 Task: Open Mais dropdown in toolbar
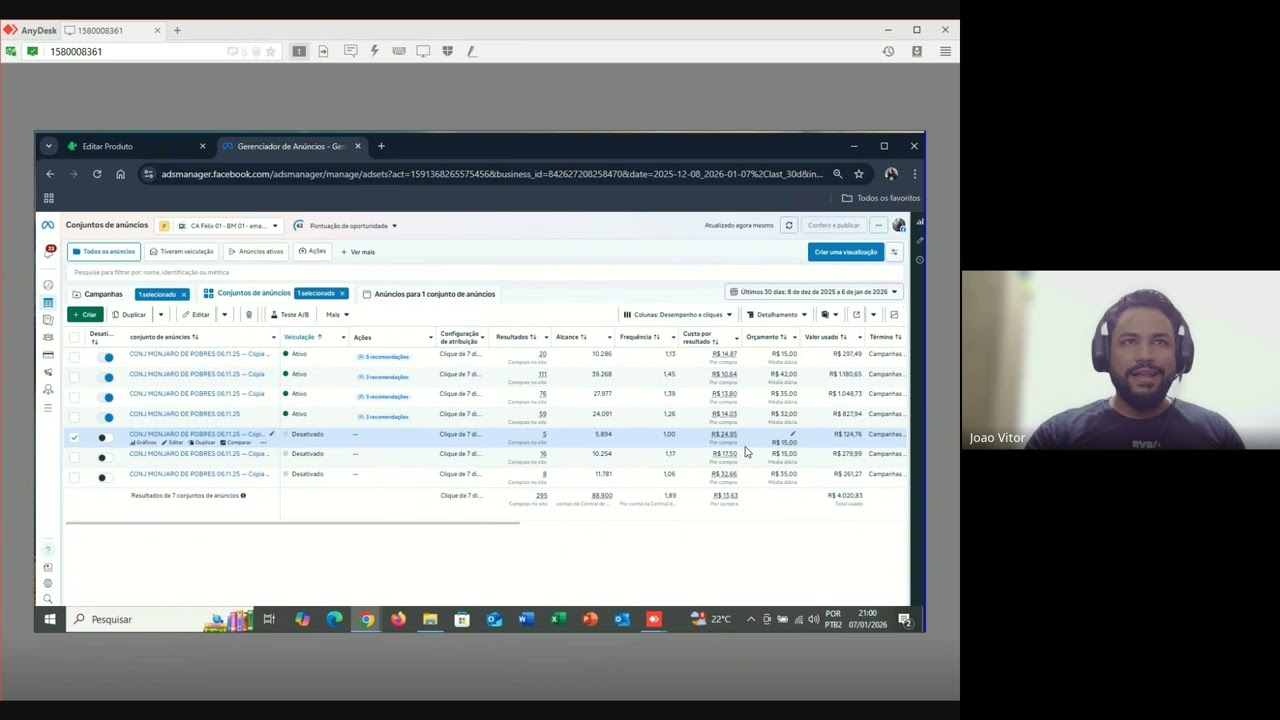point(337,314)
